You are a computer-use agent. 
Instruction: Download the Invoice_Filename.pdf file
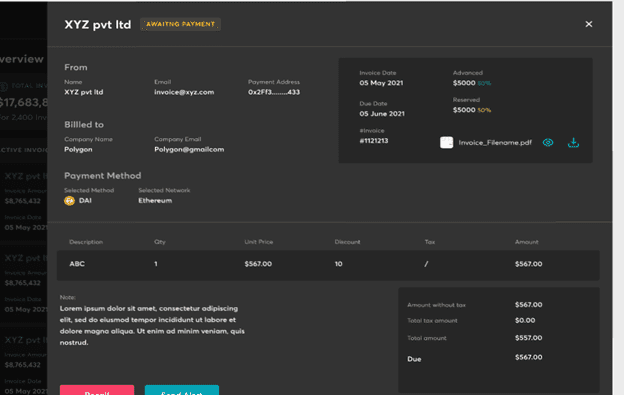tap(573, 142)
